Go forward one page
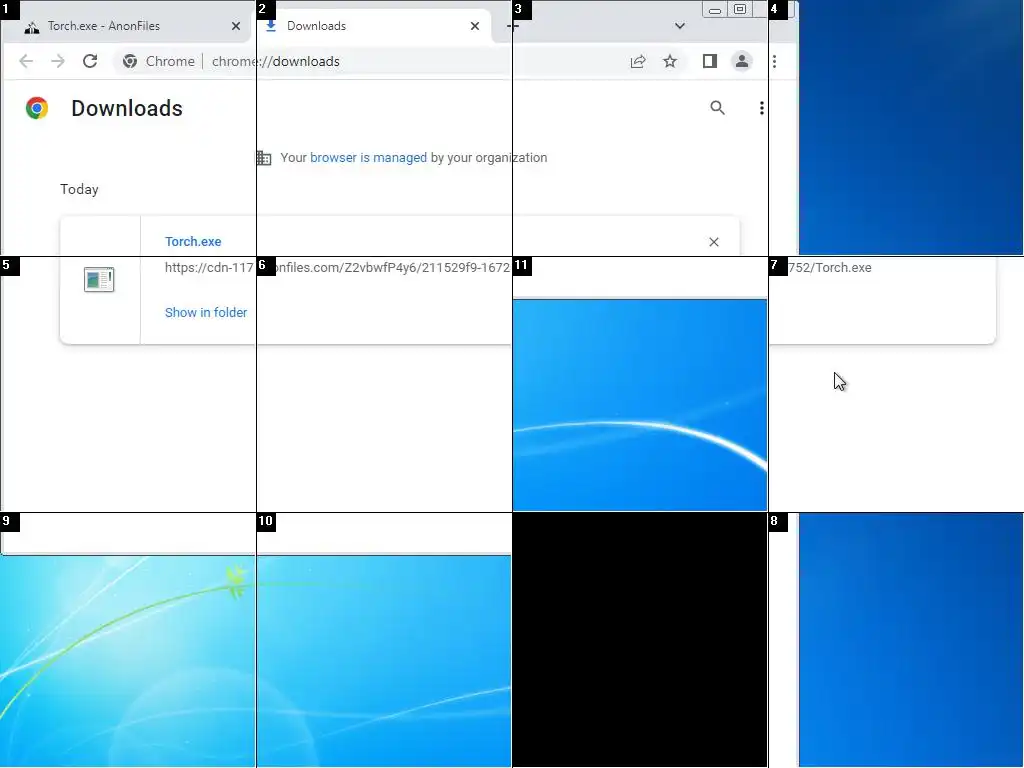 (58, 61)
